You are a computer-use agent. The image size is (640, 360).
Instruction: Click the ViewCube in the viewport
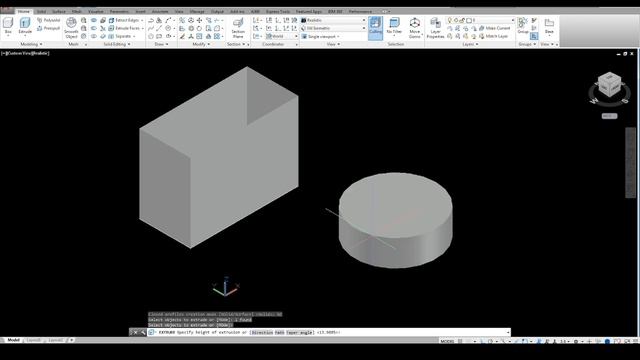(609, 85)
